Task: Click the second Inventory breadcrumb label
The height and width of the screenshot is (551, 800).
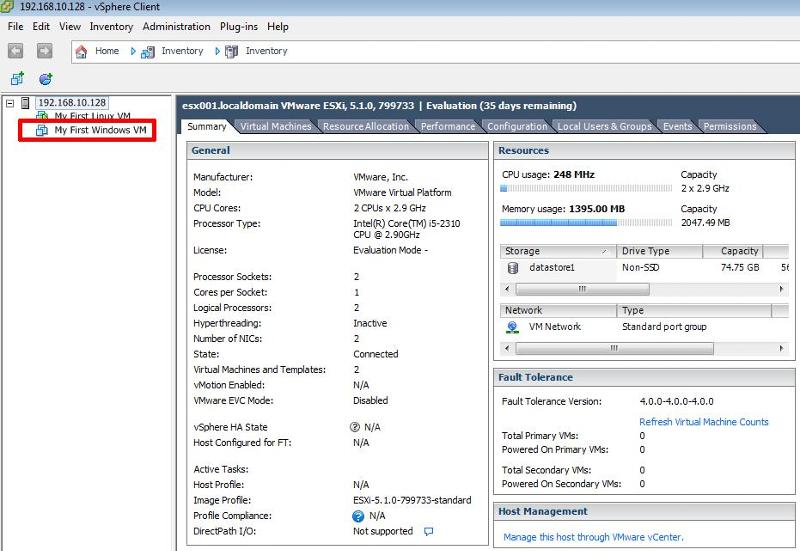Action: [x=266, y=51]
